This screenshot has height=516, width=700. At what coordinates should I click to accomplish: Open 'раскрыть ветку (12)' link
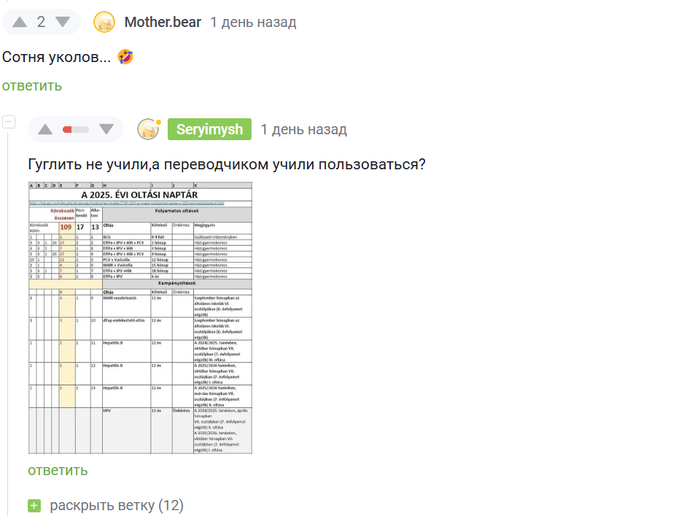click(x=117, y=506)
